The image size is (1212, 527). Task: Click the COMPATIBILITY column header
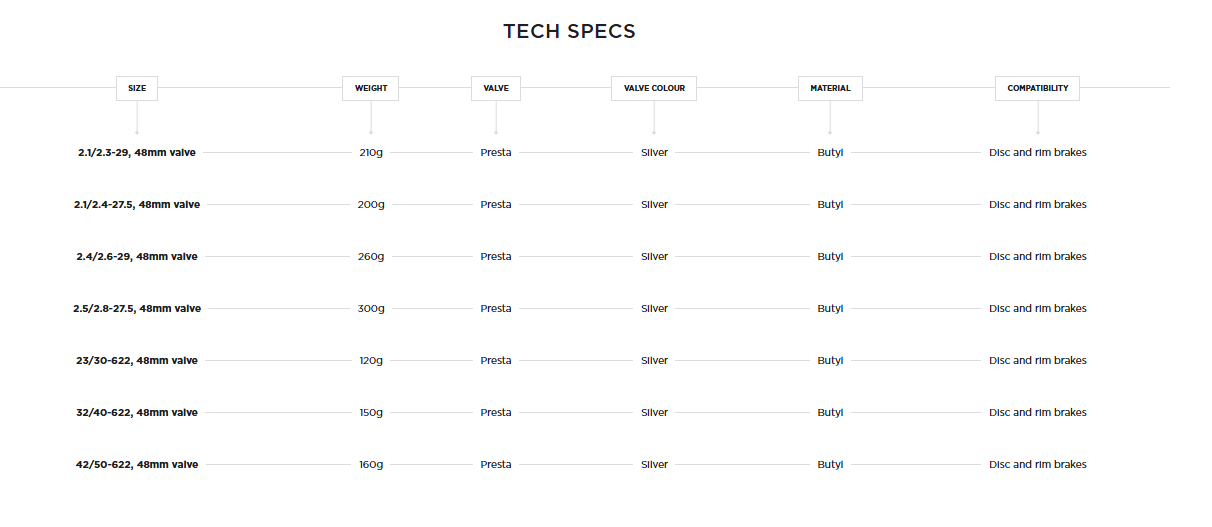coord(1037,88)
